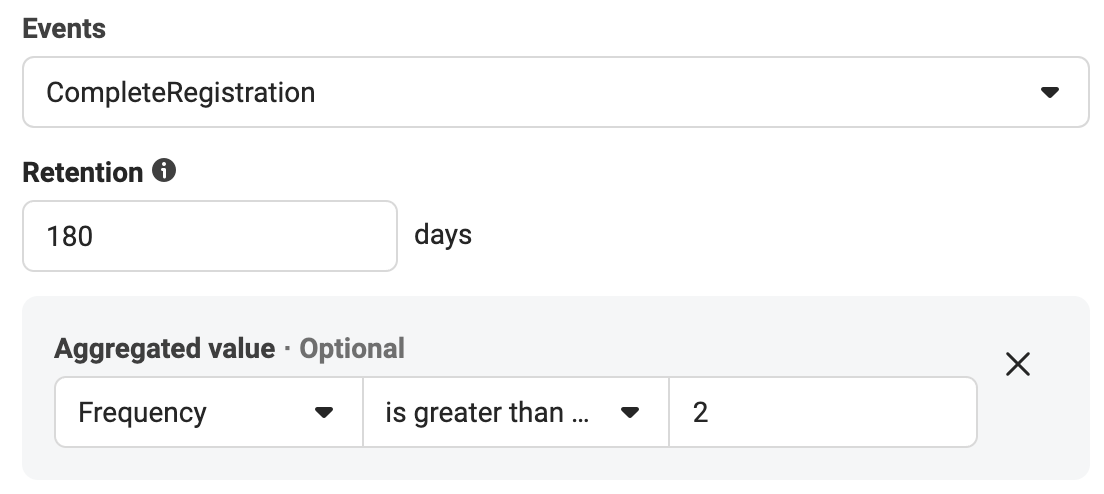The height and width of the screenshot is (494, 1104).
Task: Open the CompleteRegistration events dropdown
Action: (556, 92)
